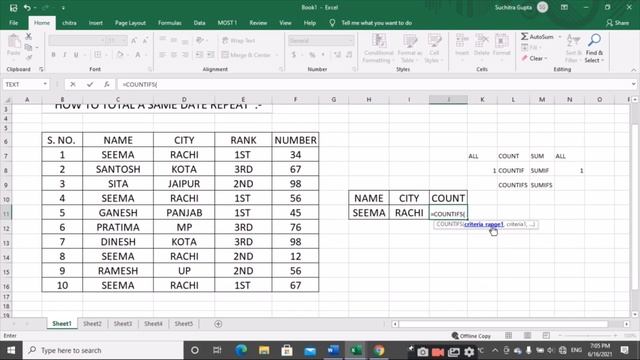The width and height of the screenshot is (640, 360).
Task: Switch to Sheet2 tab
Action: (x=92, y=324)
